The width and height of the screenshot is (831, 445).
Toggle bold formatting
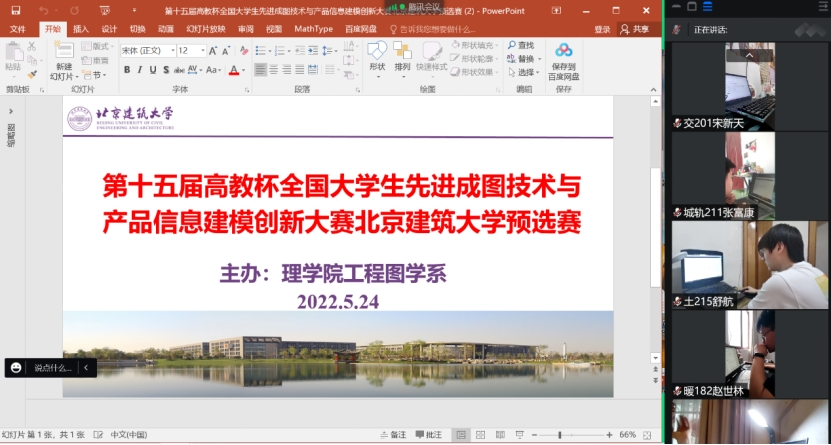[127, 70]
